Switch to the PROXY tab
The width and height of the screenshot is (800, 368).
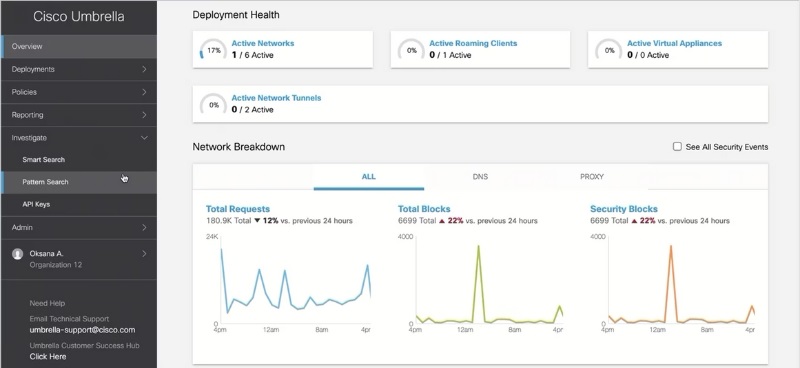pos(592,177)
